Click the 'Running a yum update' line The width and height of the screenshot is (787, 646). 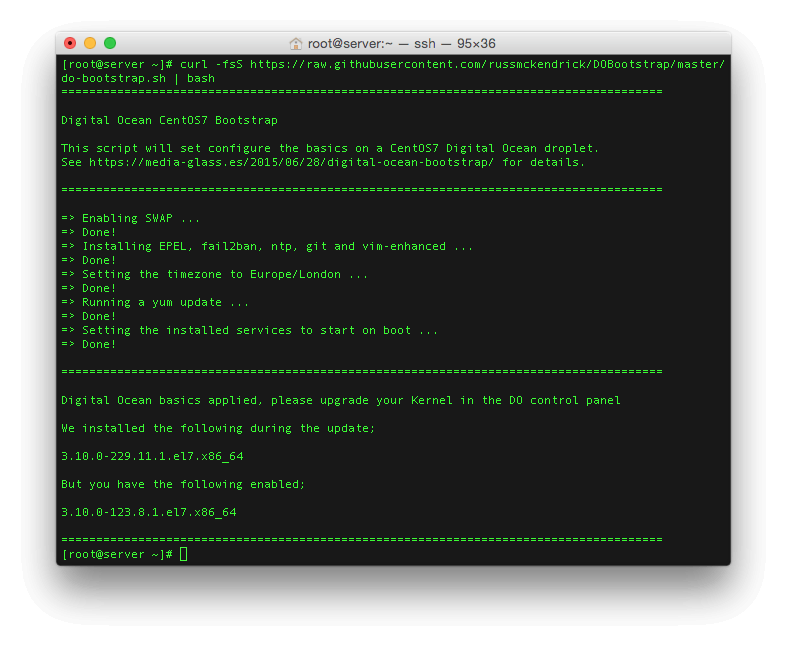click(155, 303)
